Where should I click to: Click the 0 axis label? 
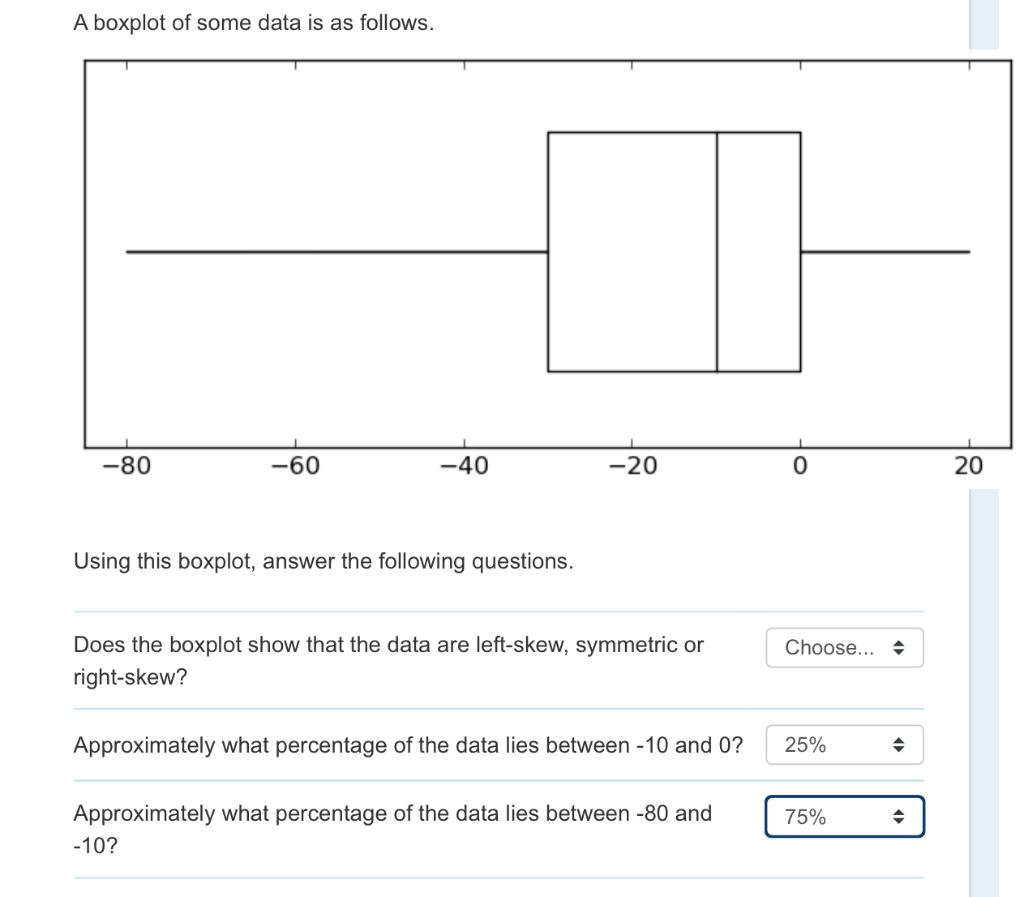[800, 464]
